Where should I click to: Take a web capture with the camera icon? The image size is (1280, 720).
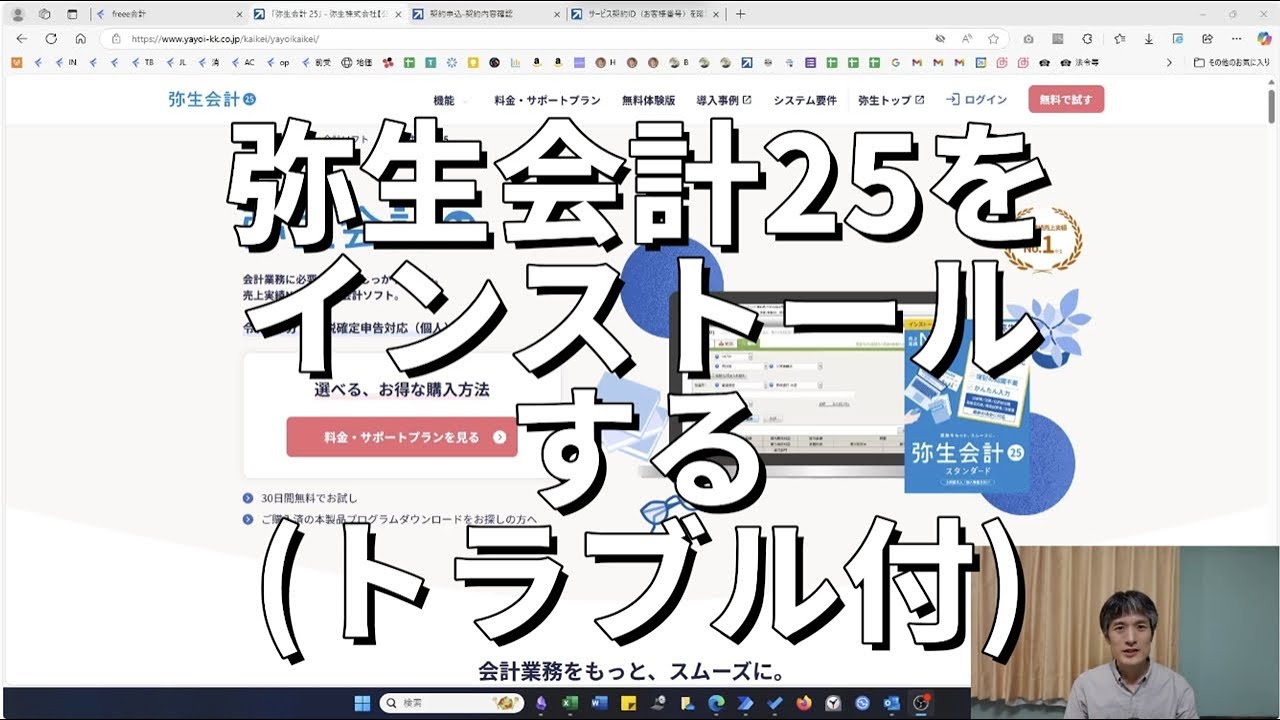click(1029, 39)
